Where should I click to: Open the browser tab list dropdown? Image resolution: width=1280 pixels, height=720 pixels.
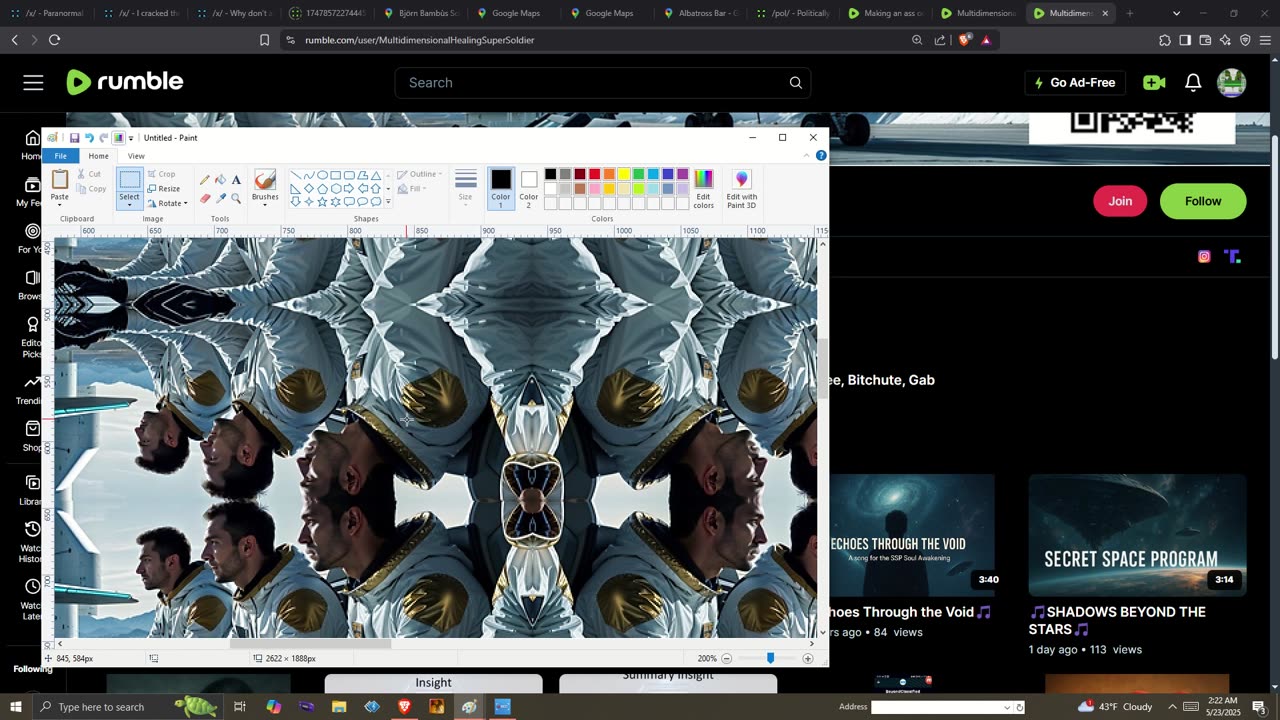[x=1176, y=13]
